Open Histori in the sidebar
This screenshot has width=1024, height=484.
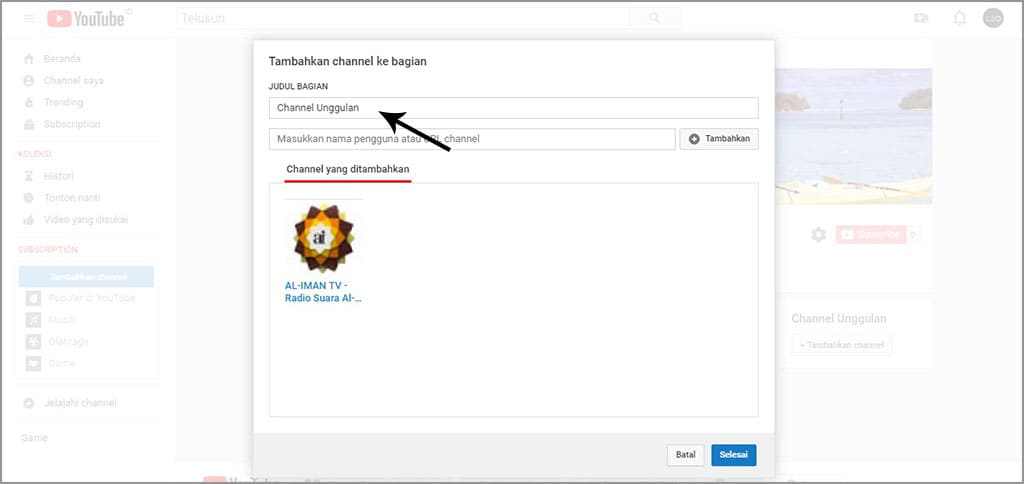tap(59, 176)
